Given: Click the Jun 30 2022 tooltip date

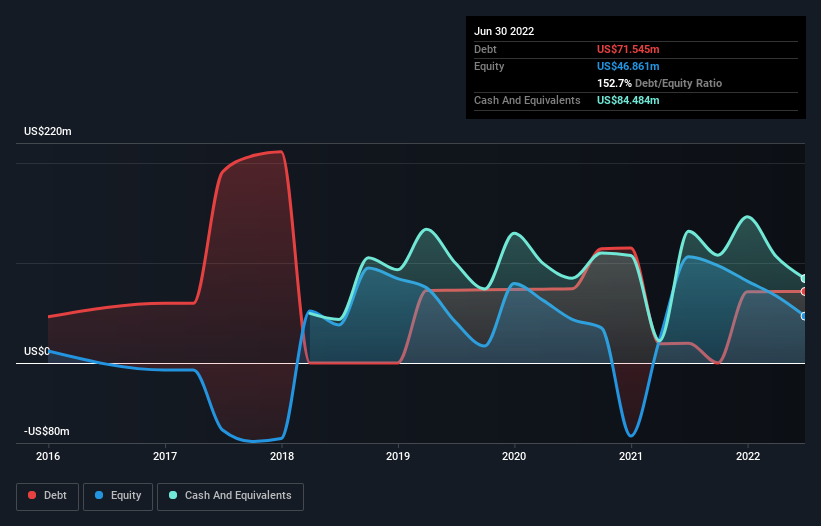Looking at the screenshot, I should click(504, 31).
